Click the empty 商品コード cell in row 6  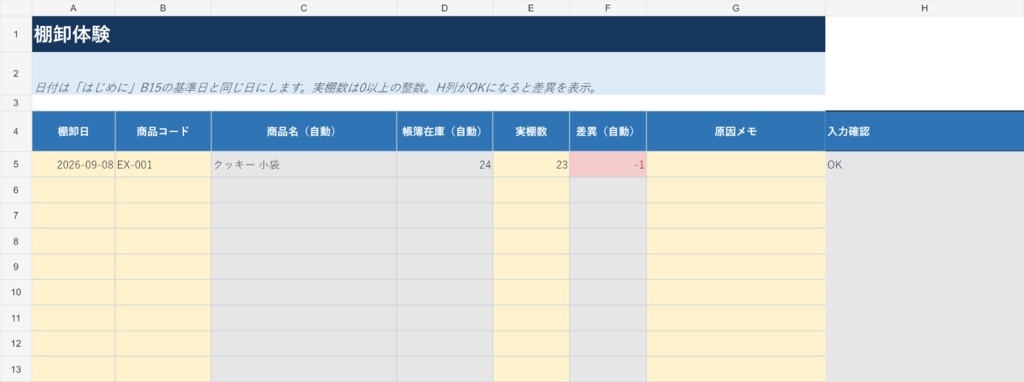163,190
